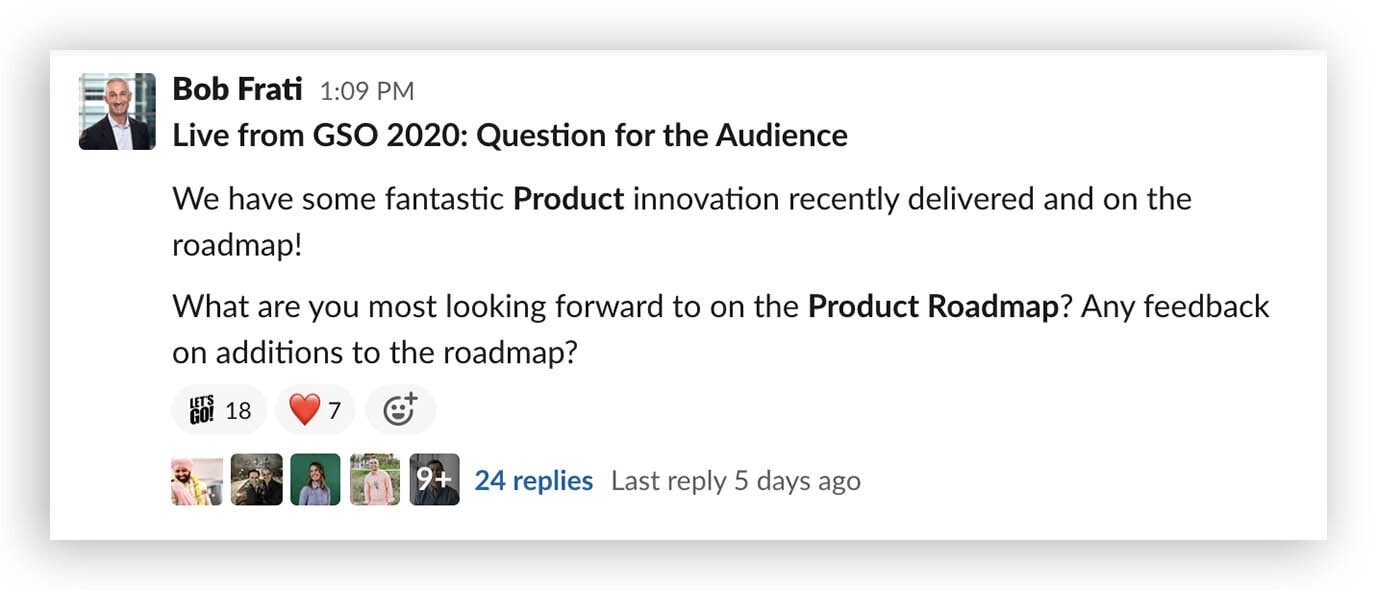Click the 18 count on Let's Go reaction
The height and width of the screenshot is (590, 1377).
(238, 410)
